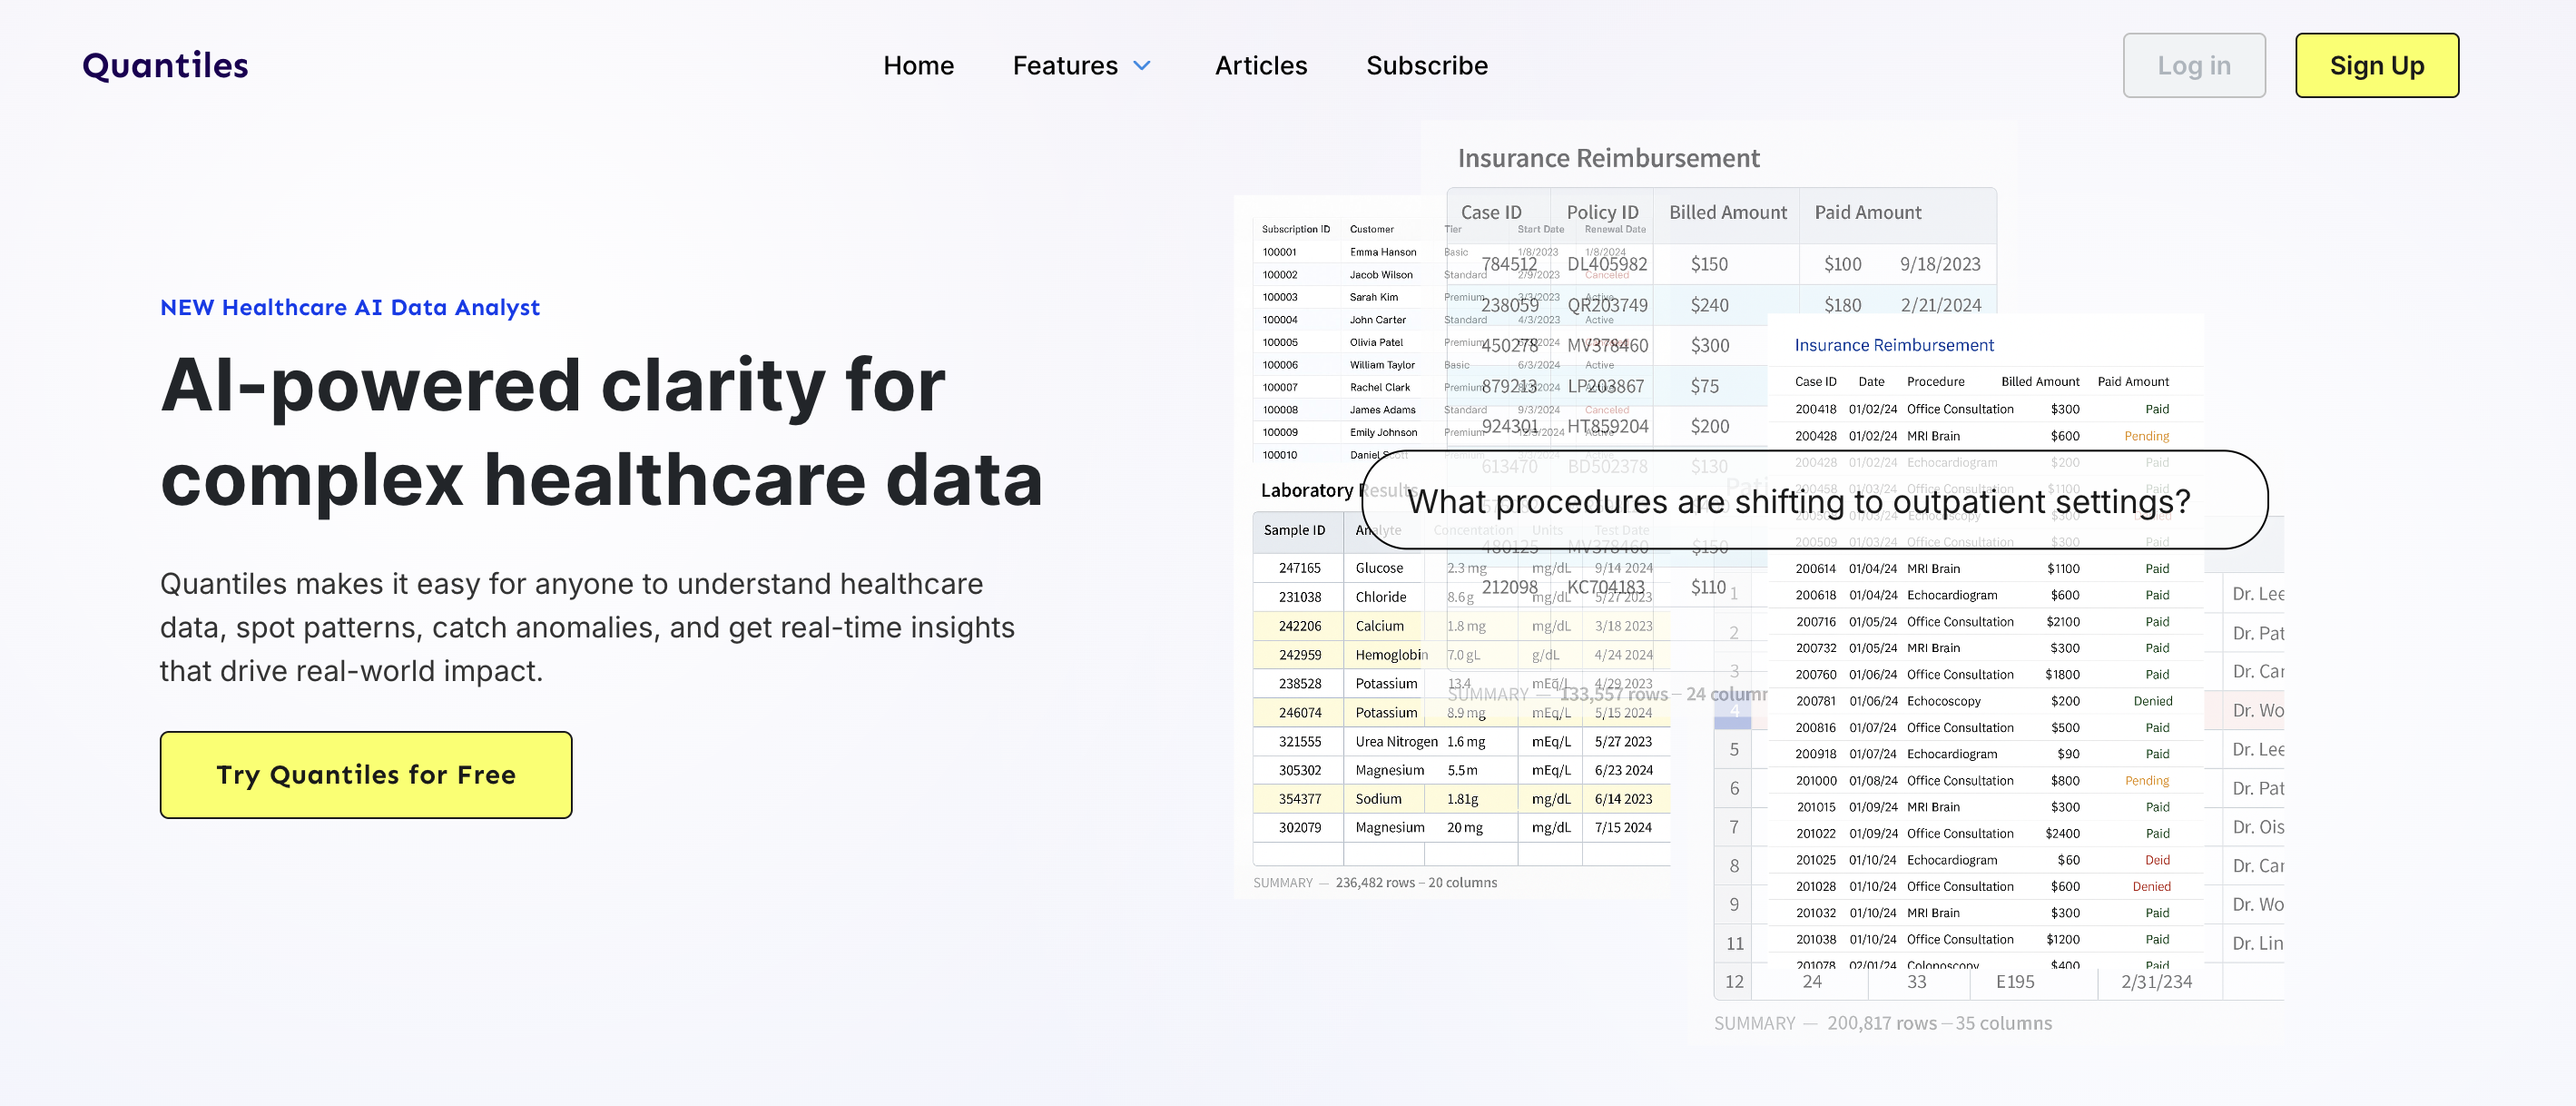
Task: Click customer Emily Johnson
Action: pos(1383,432)
